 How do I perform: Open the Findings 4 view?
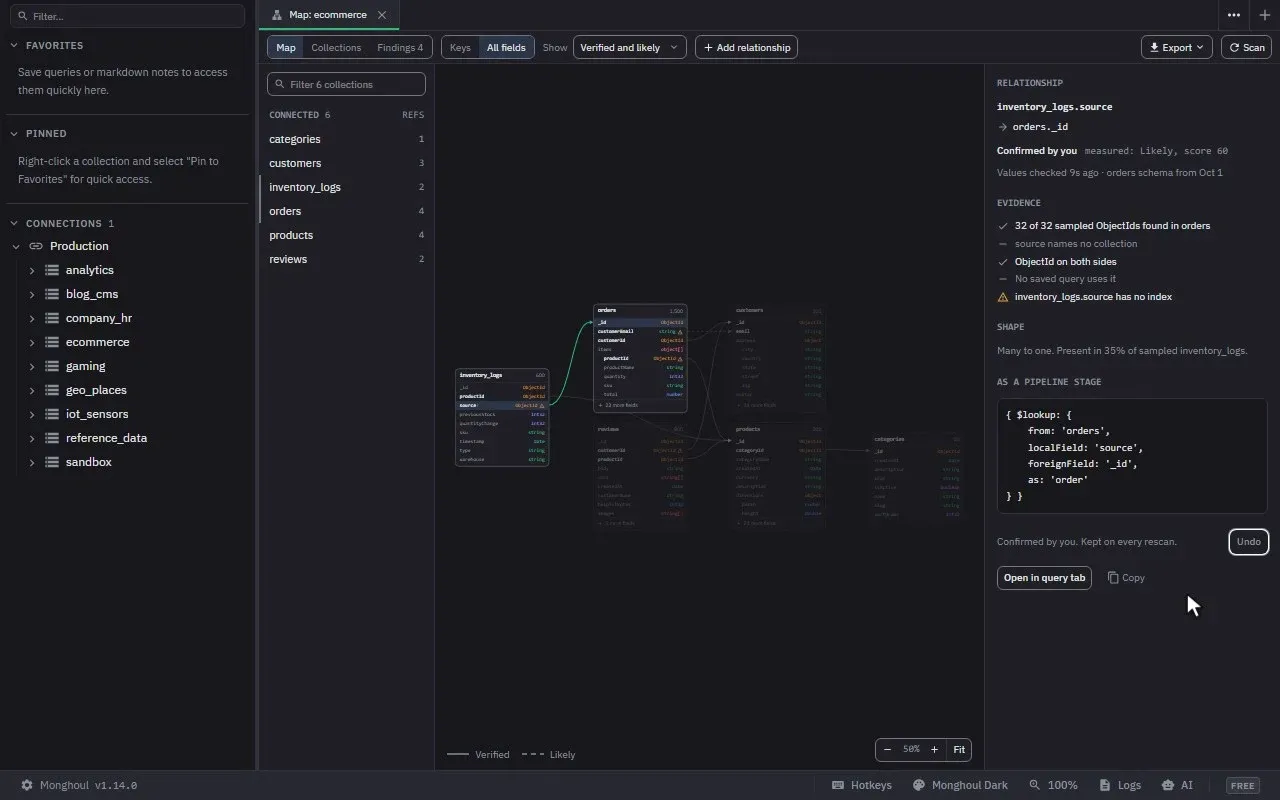pyautogui.click(x=400, y=47)
